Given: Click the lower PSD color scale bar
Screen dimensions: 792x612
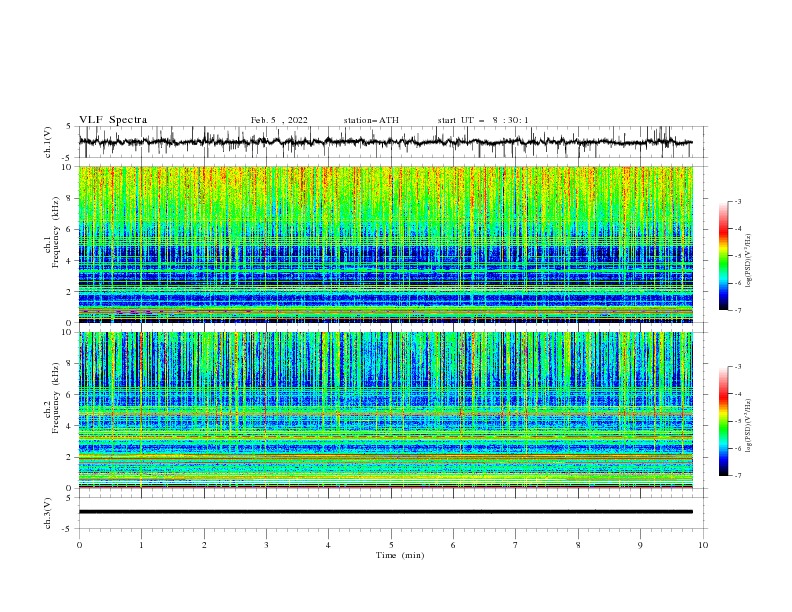Looking at the screenshot, I should [x=723, y=421].
